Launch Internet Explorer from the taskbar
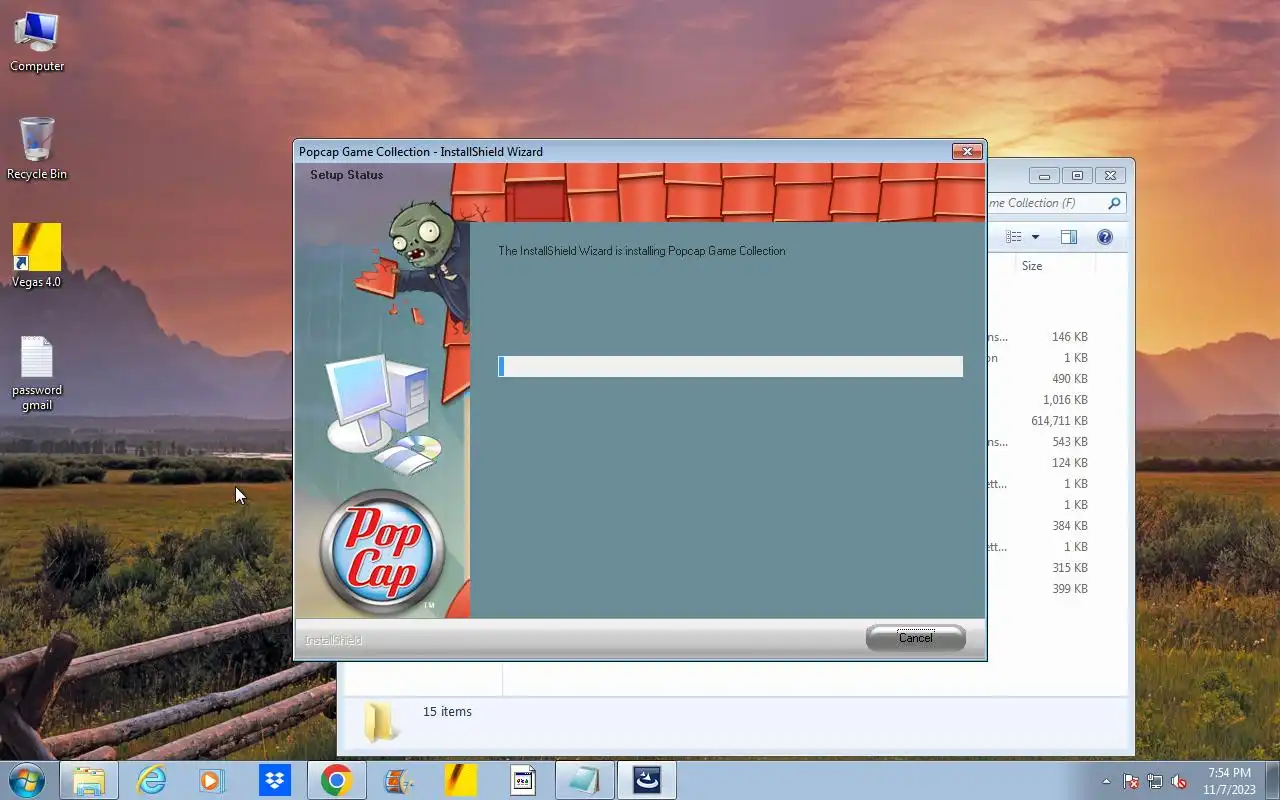This screenshot has width=1280, height=800. click(151, 780)
